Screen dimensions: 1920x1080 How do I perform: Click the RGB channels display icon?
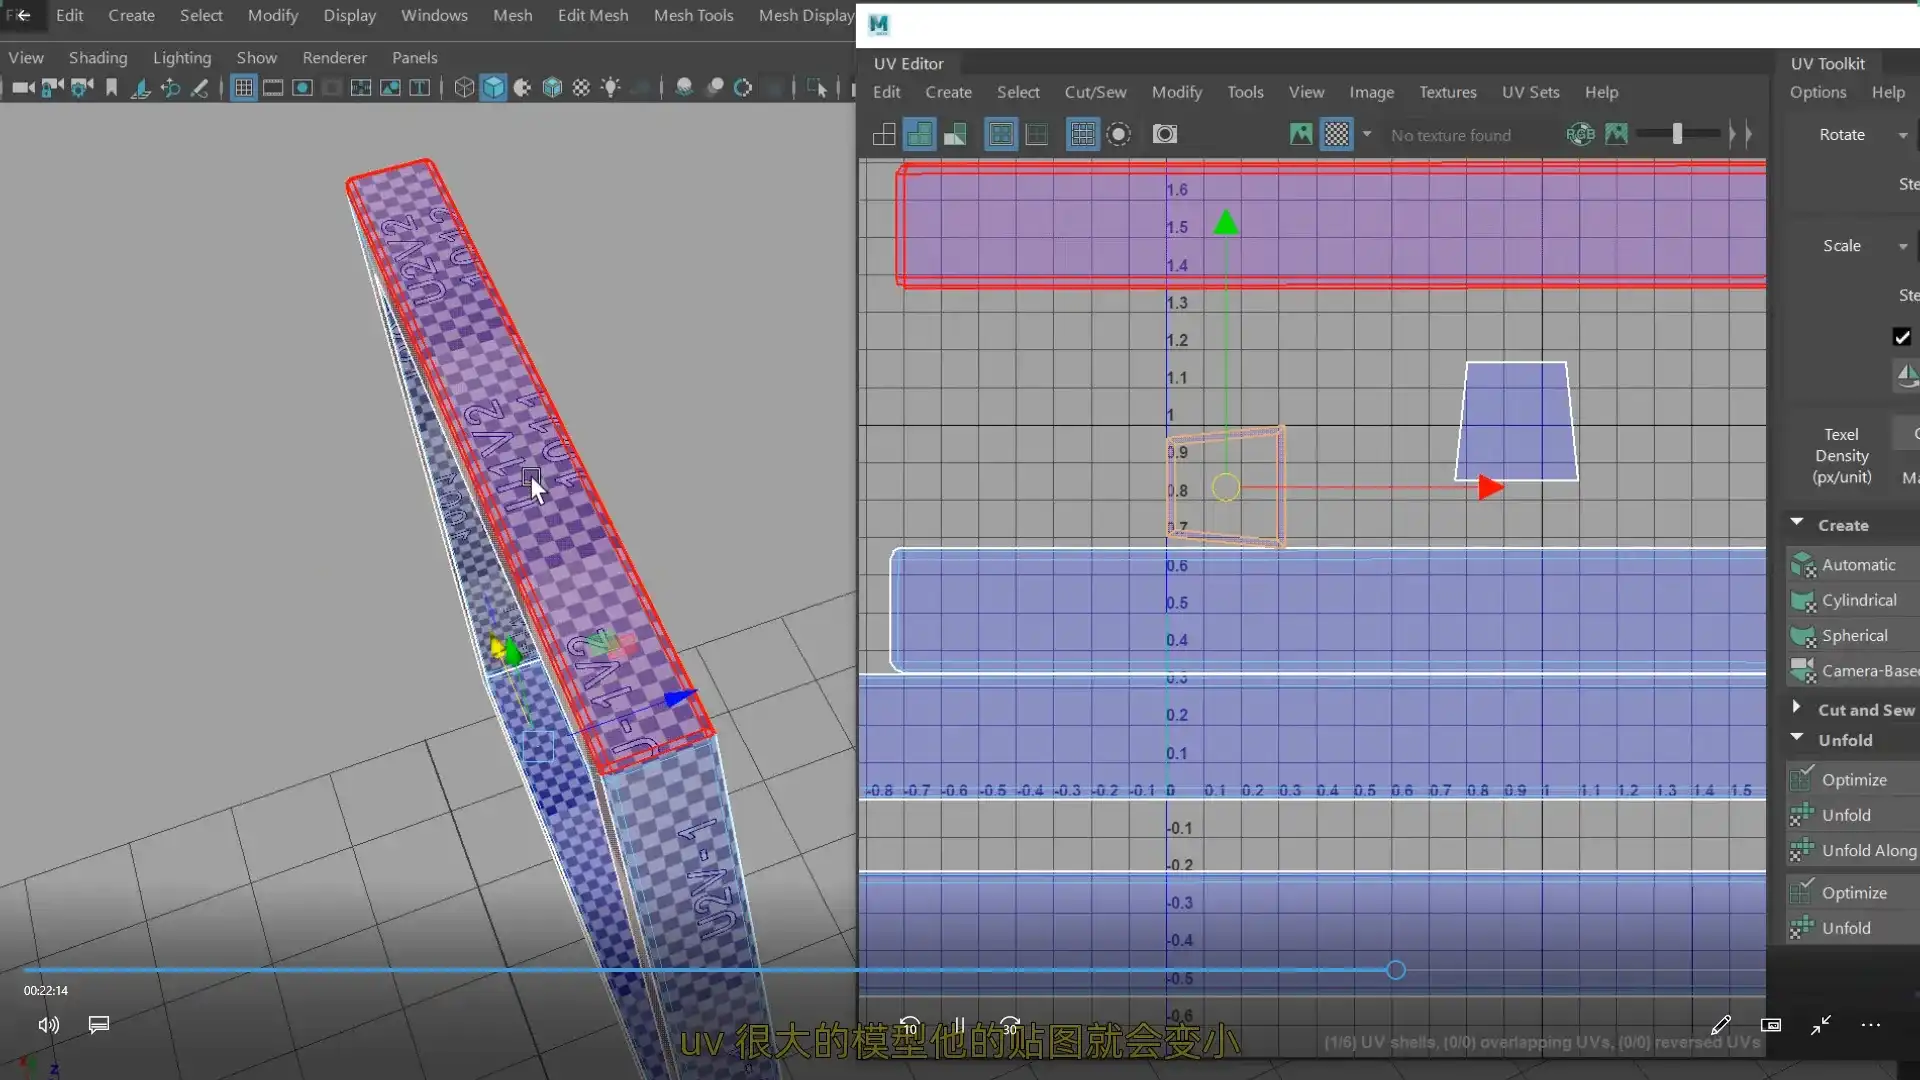click(x=1580, y=134)
